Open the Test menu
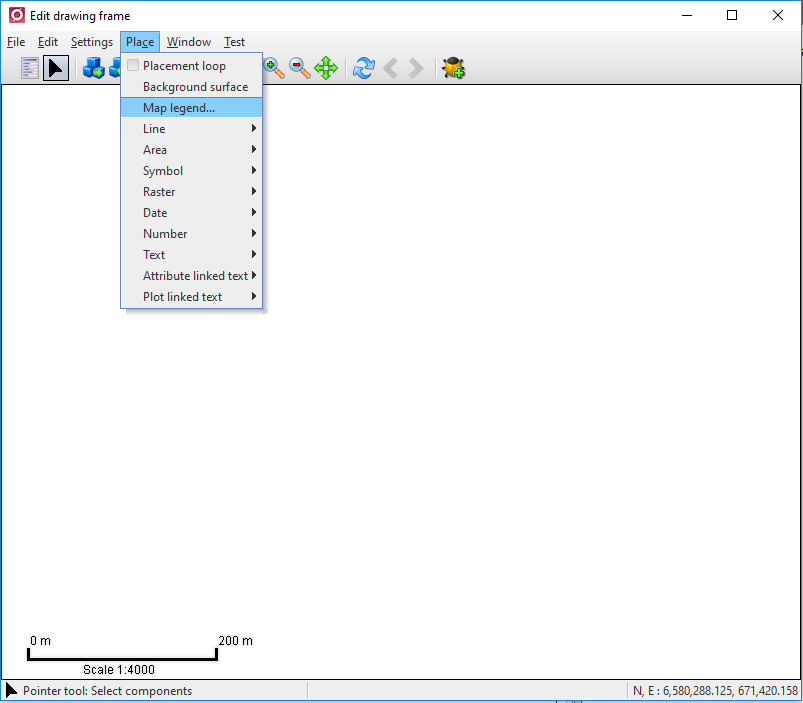Viewport: 803px width, 703px height. click(234, 42)
